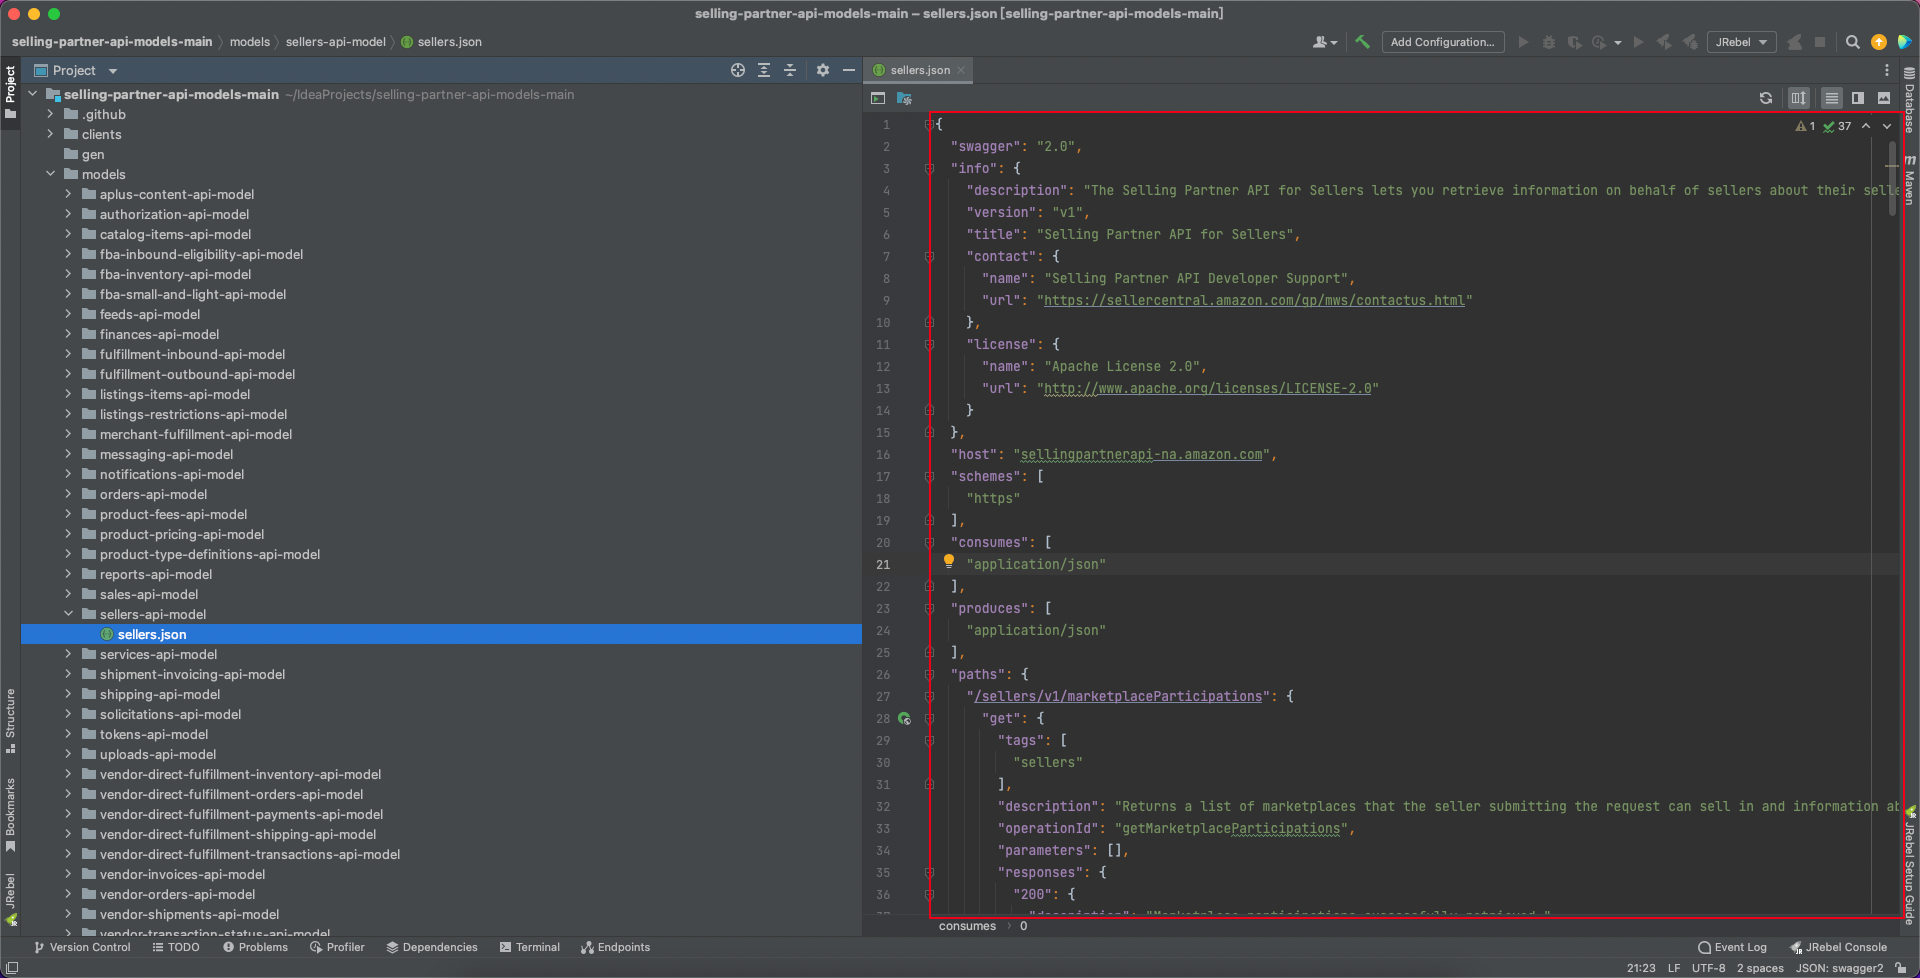1920x978 pixels.
Task: Click the UTF-8 encoding in the status bar
Action: [x=1708, y=968]
